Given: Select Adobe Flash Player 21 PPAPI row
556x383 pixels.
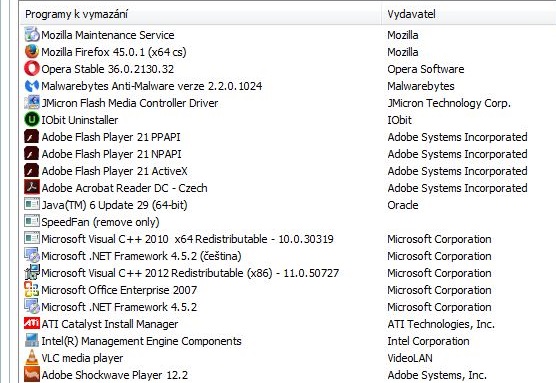Looking at the screenshot, I should [288, 137].
